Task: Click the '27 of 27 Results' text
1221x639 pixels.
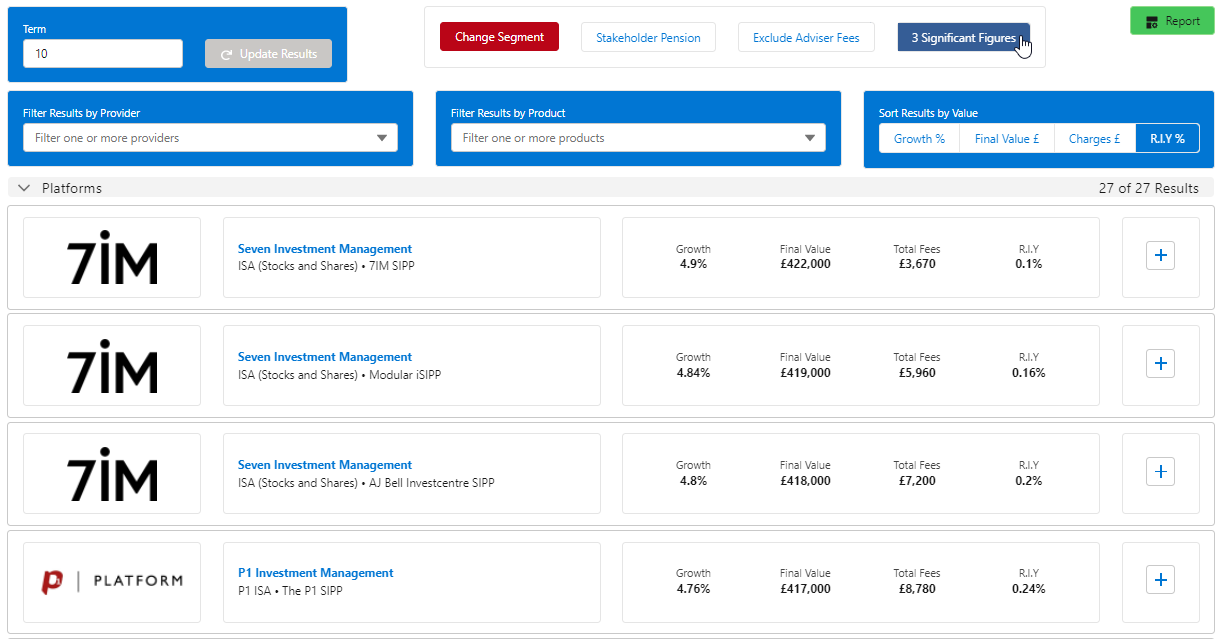Action: (1148, 188)
